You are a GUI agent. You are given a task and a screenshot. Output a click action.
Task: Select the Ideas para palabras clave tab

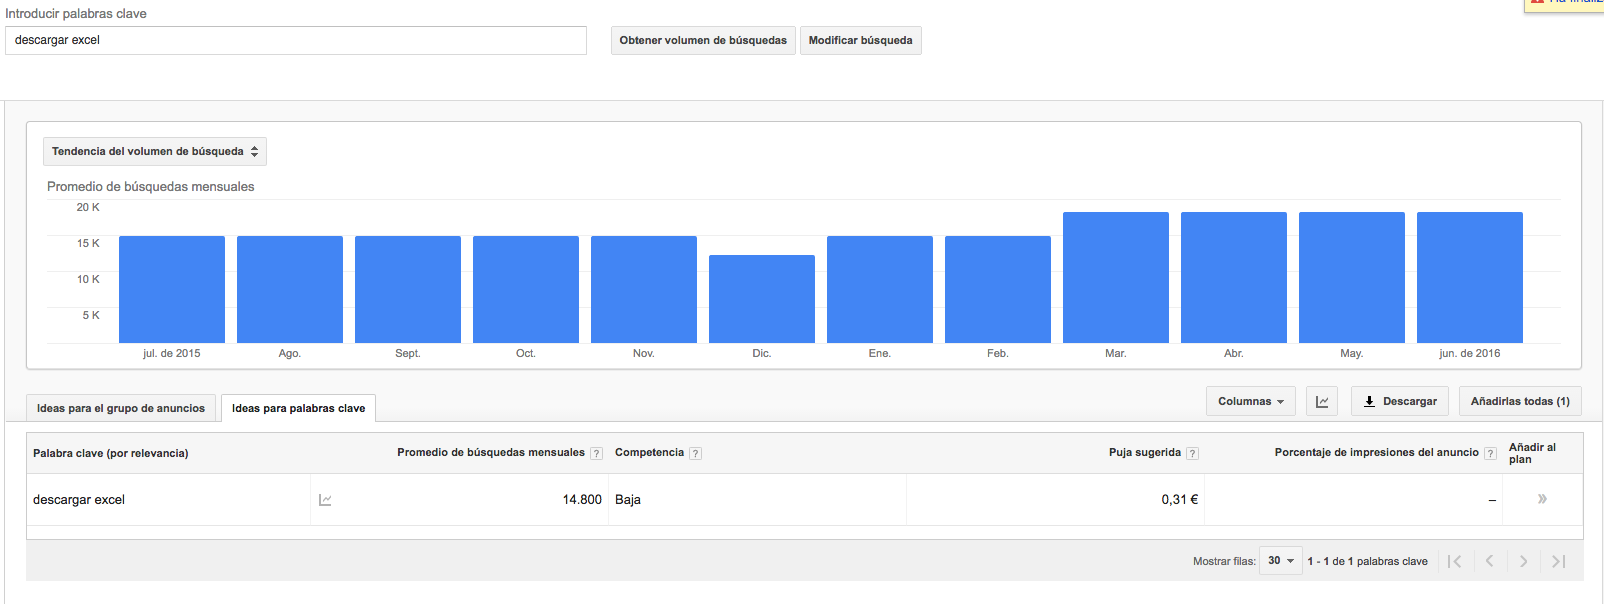point(299,408)
